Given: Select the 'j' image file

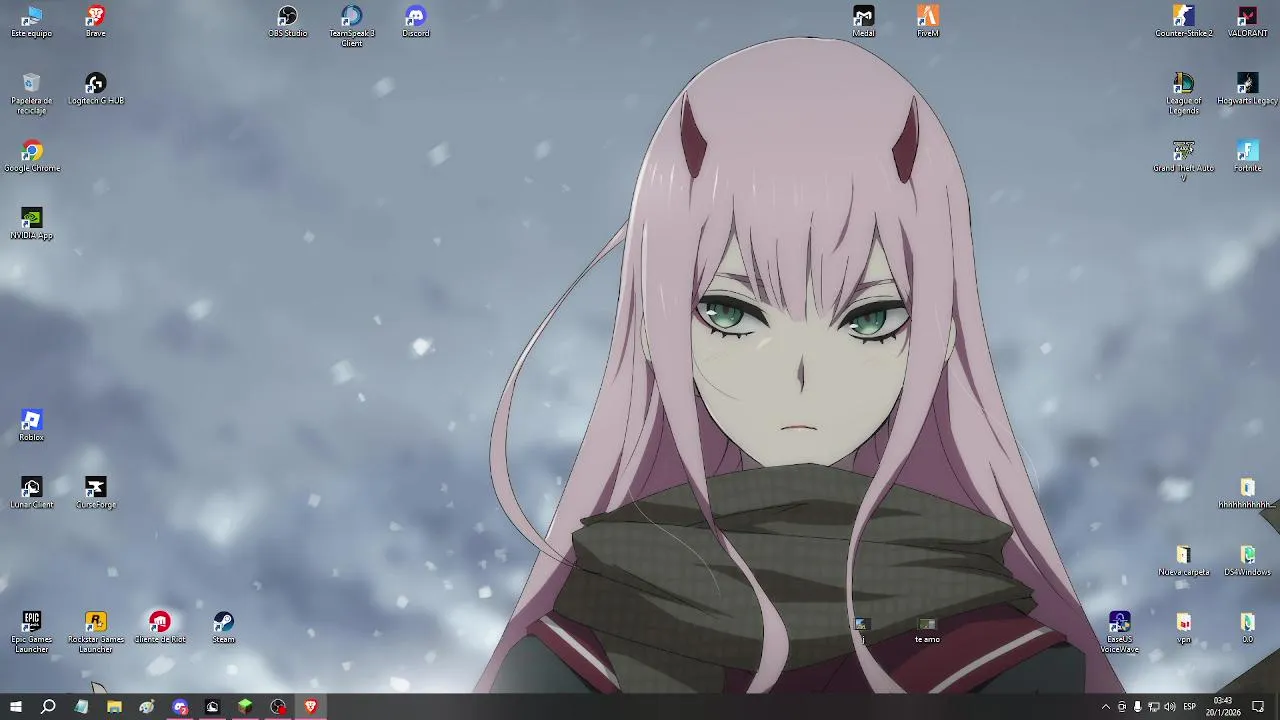Looking at the screenshot, I should 862,629.
